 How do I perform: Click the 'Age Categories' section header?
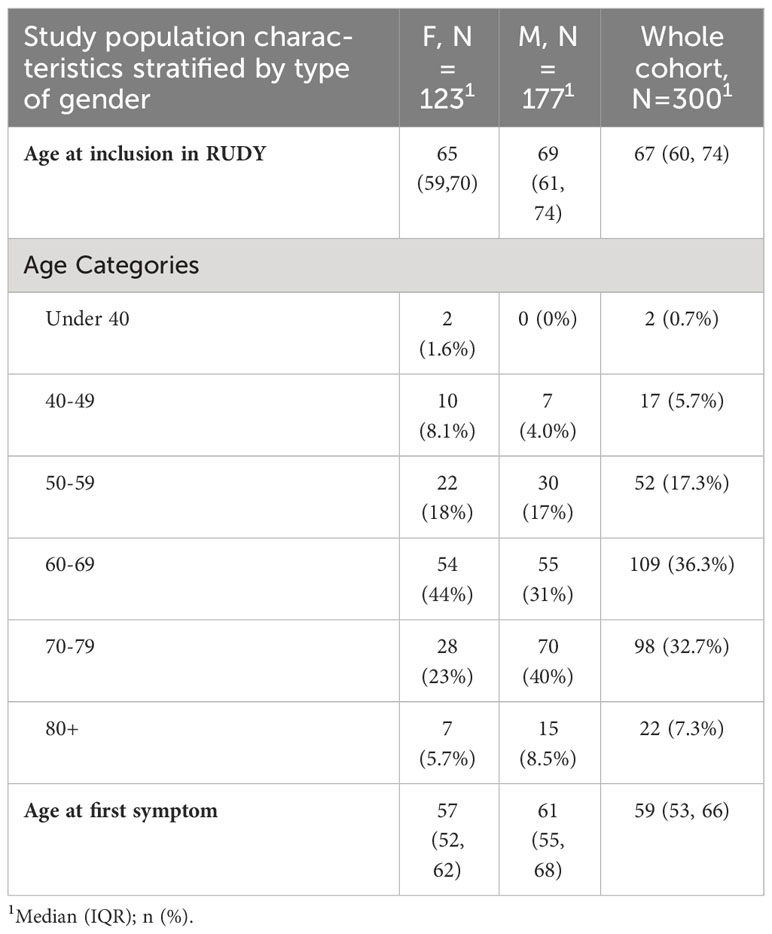111,265
